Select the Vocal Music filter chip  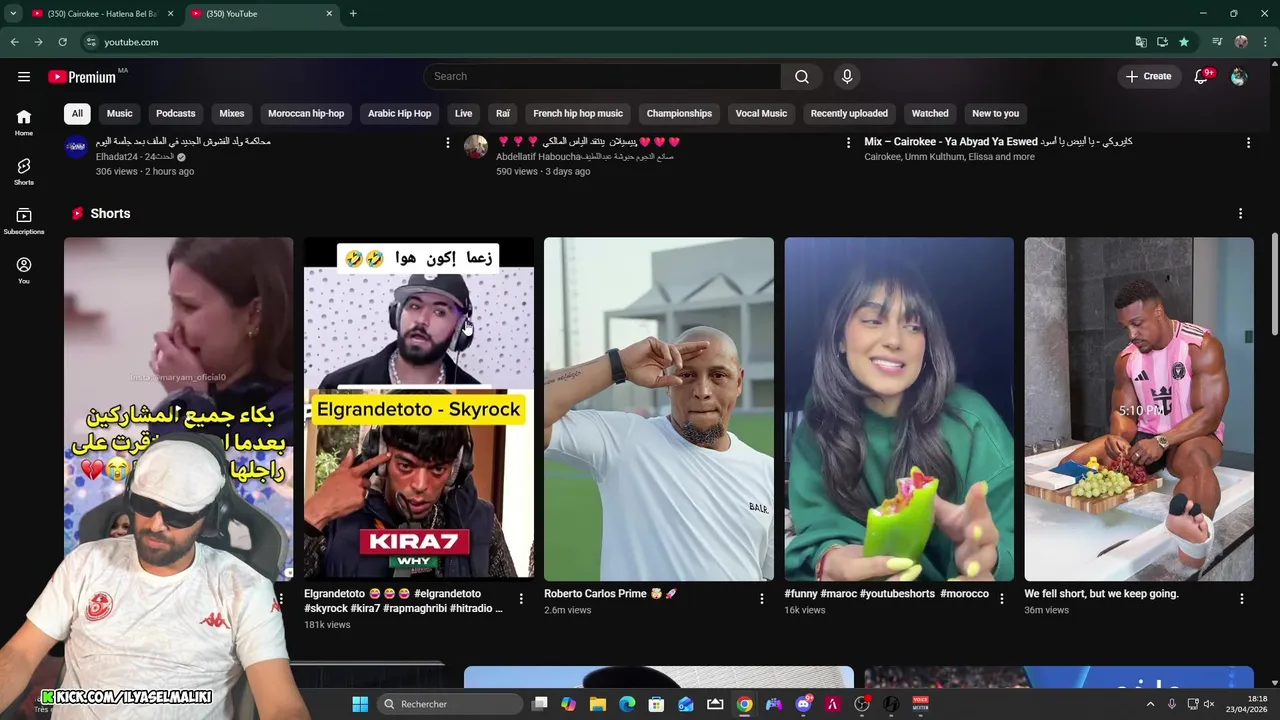[x=761, y=113]
